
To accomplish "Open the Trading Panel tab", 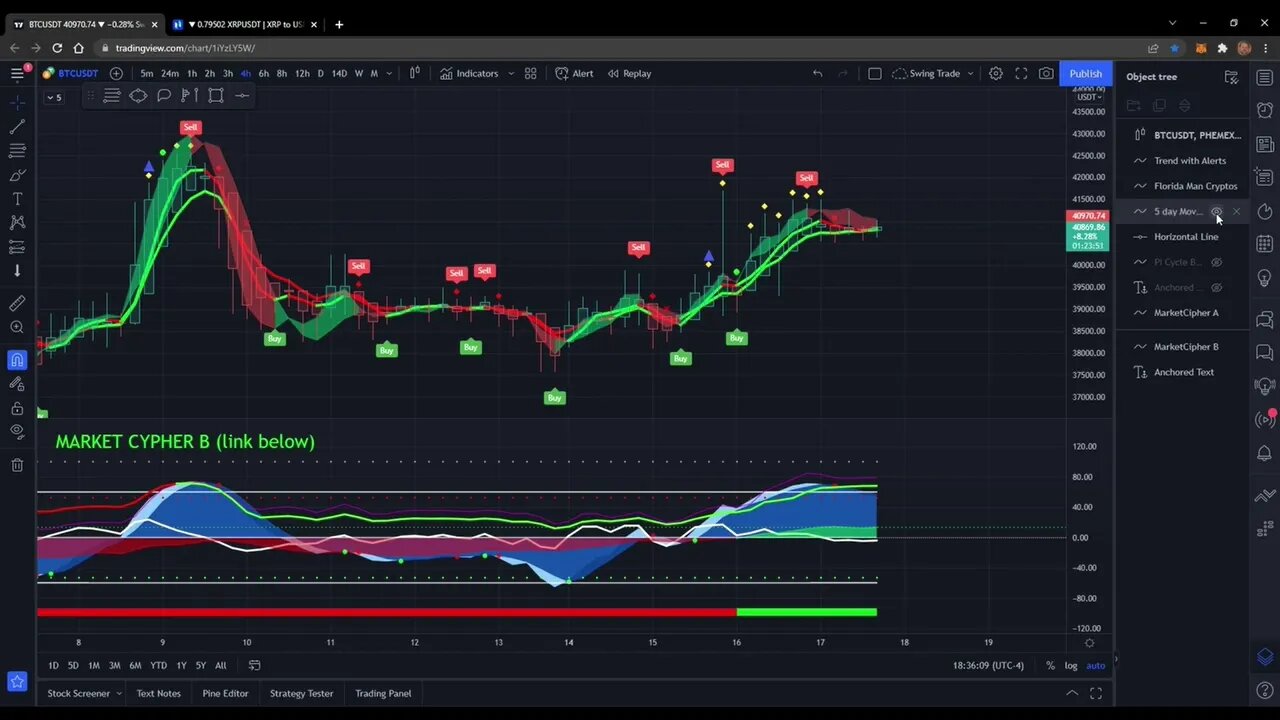I will click(x=383, y=693).
